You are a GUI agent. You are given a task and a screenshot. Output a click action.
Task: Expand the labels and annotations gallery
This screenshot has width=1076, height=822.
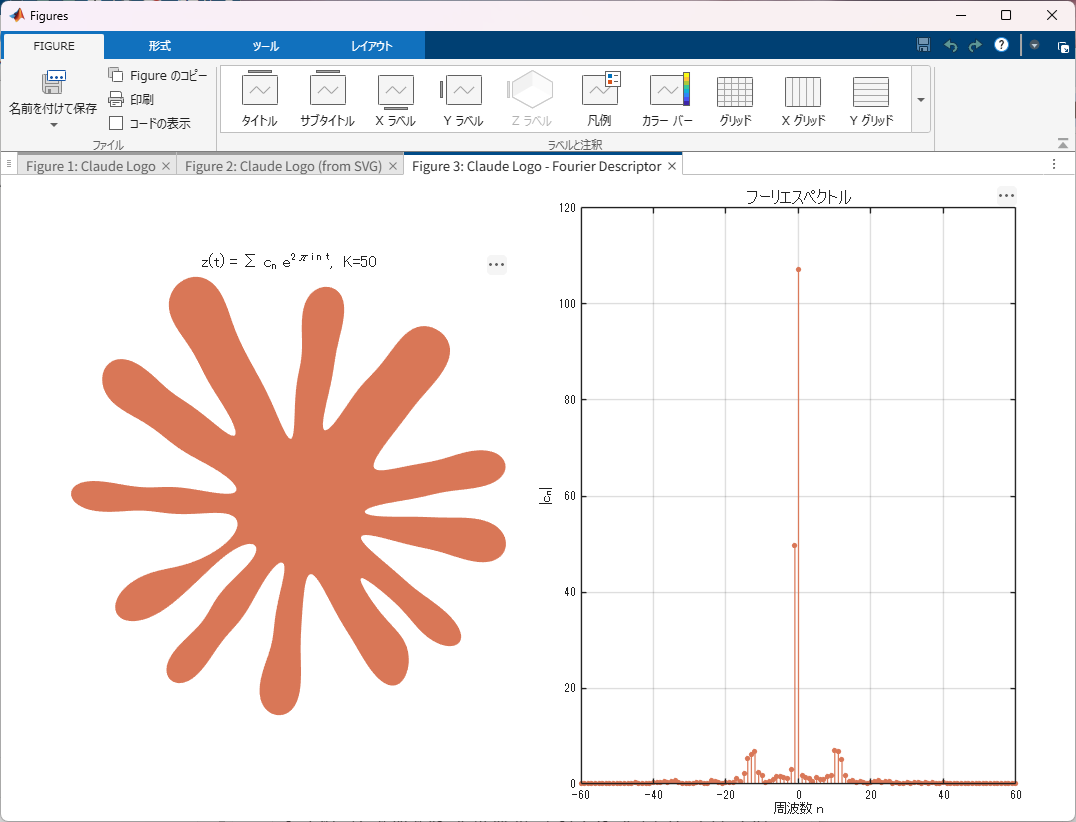pos(921,99)
